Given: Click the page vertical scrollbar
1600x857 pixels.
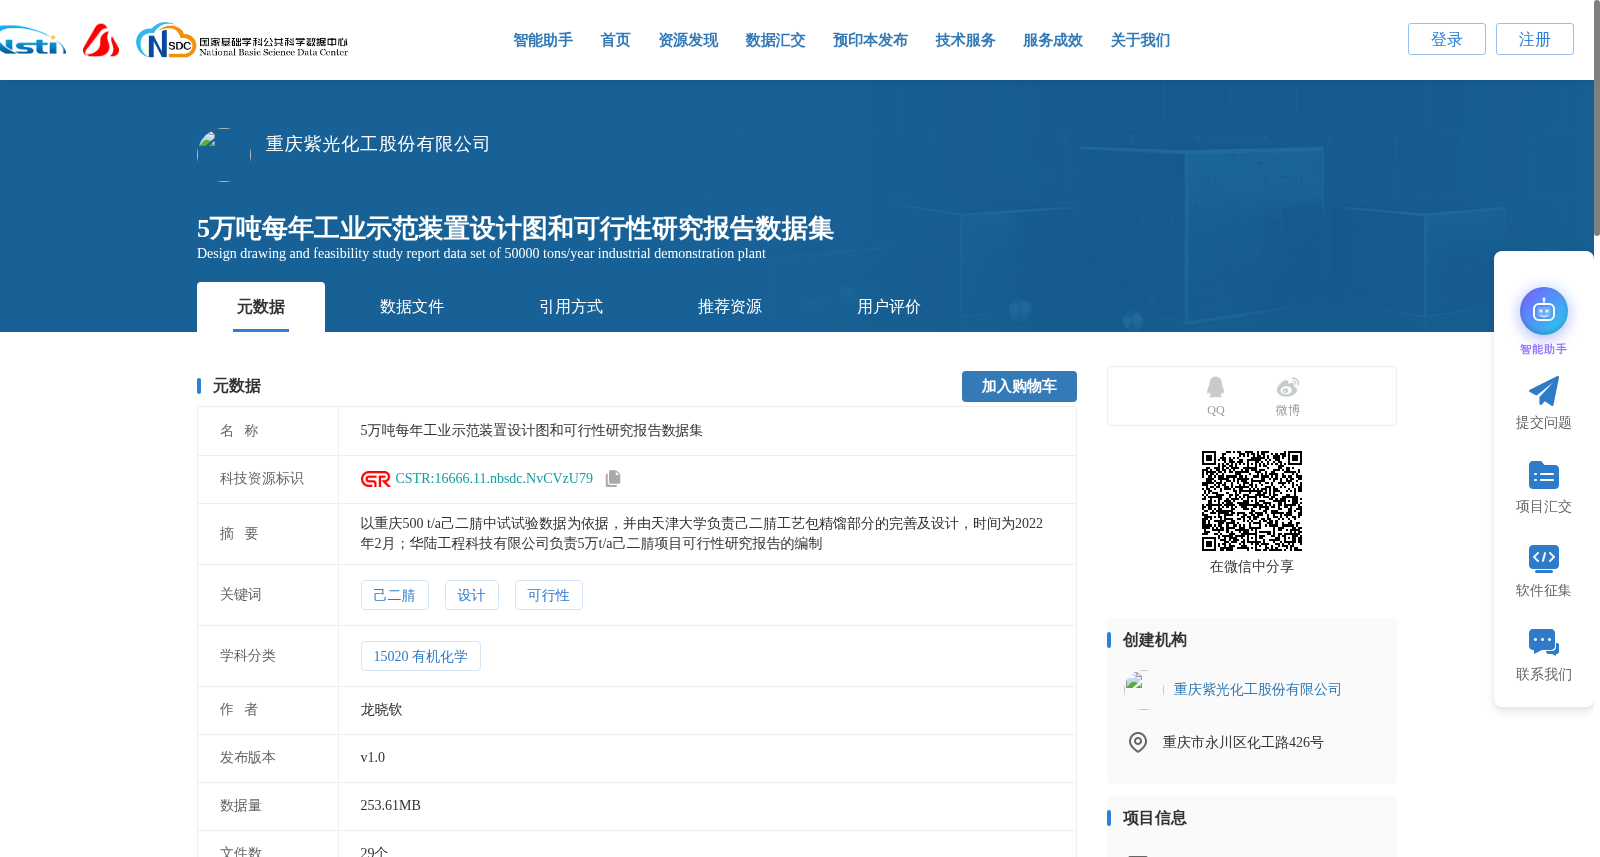Looking at the screenshot, I should 1596,118.
